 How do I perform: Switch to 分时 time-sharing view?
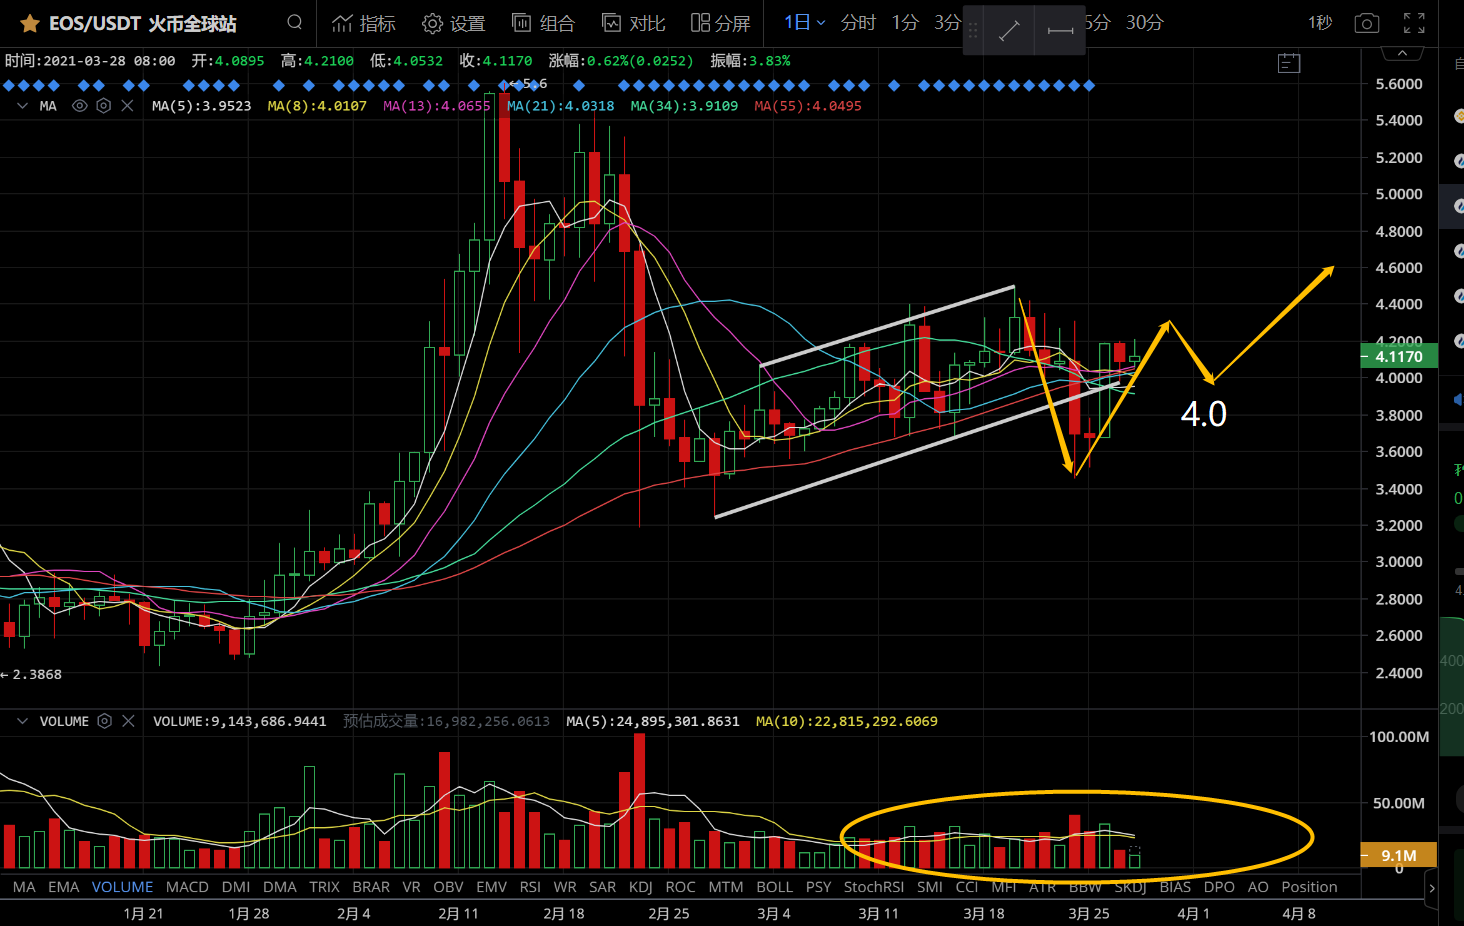click(858, 22)
